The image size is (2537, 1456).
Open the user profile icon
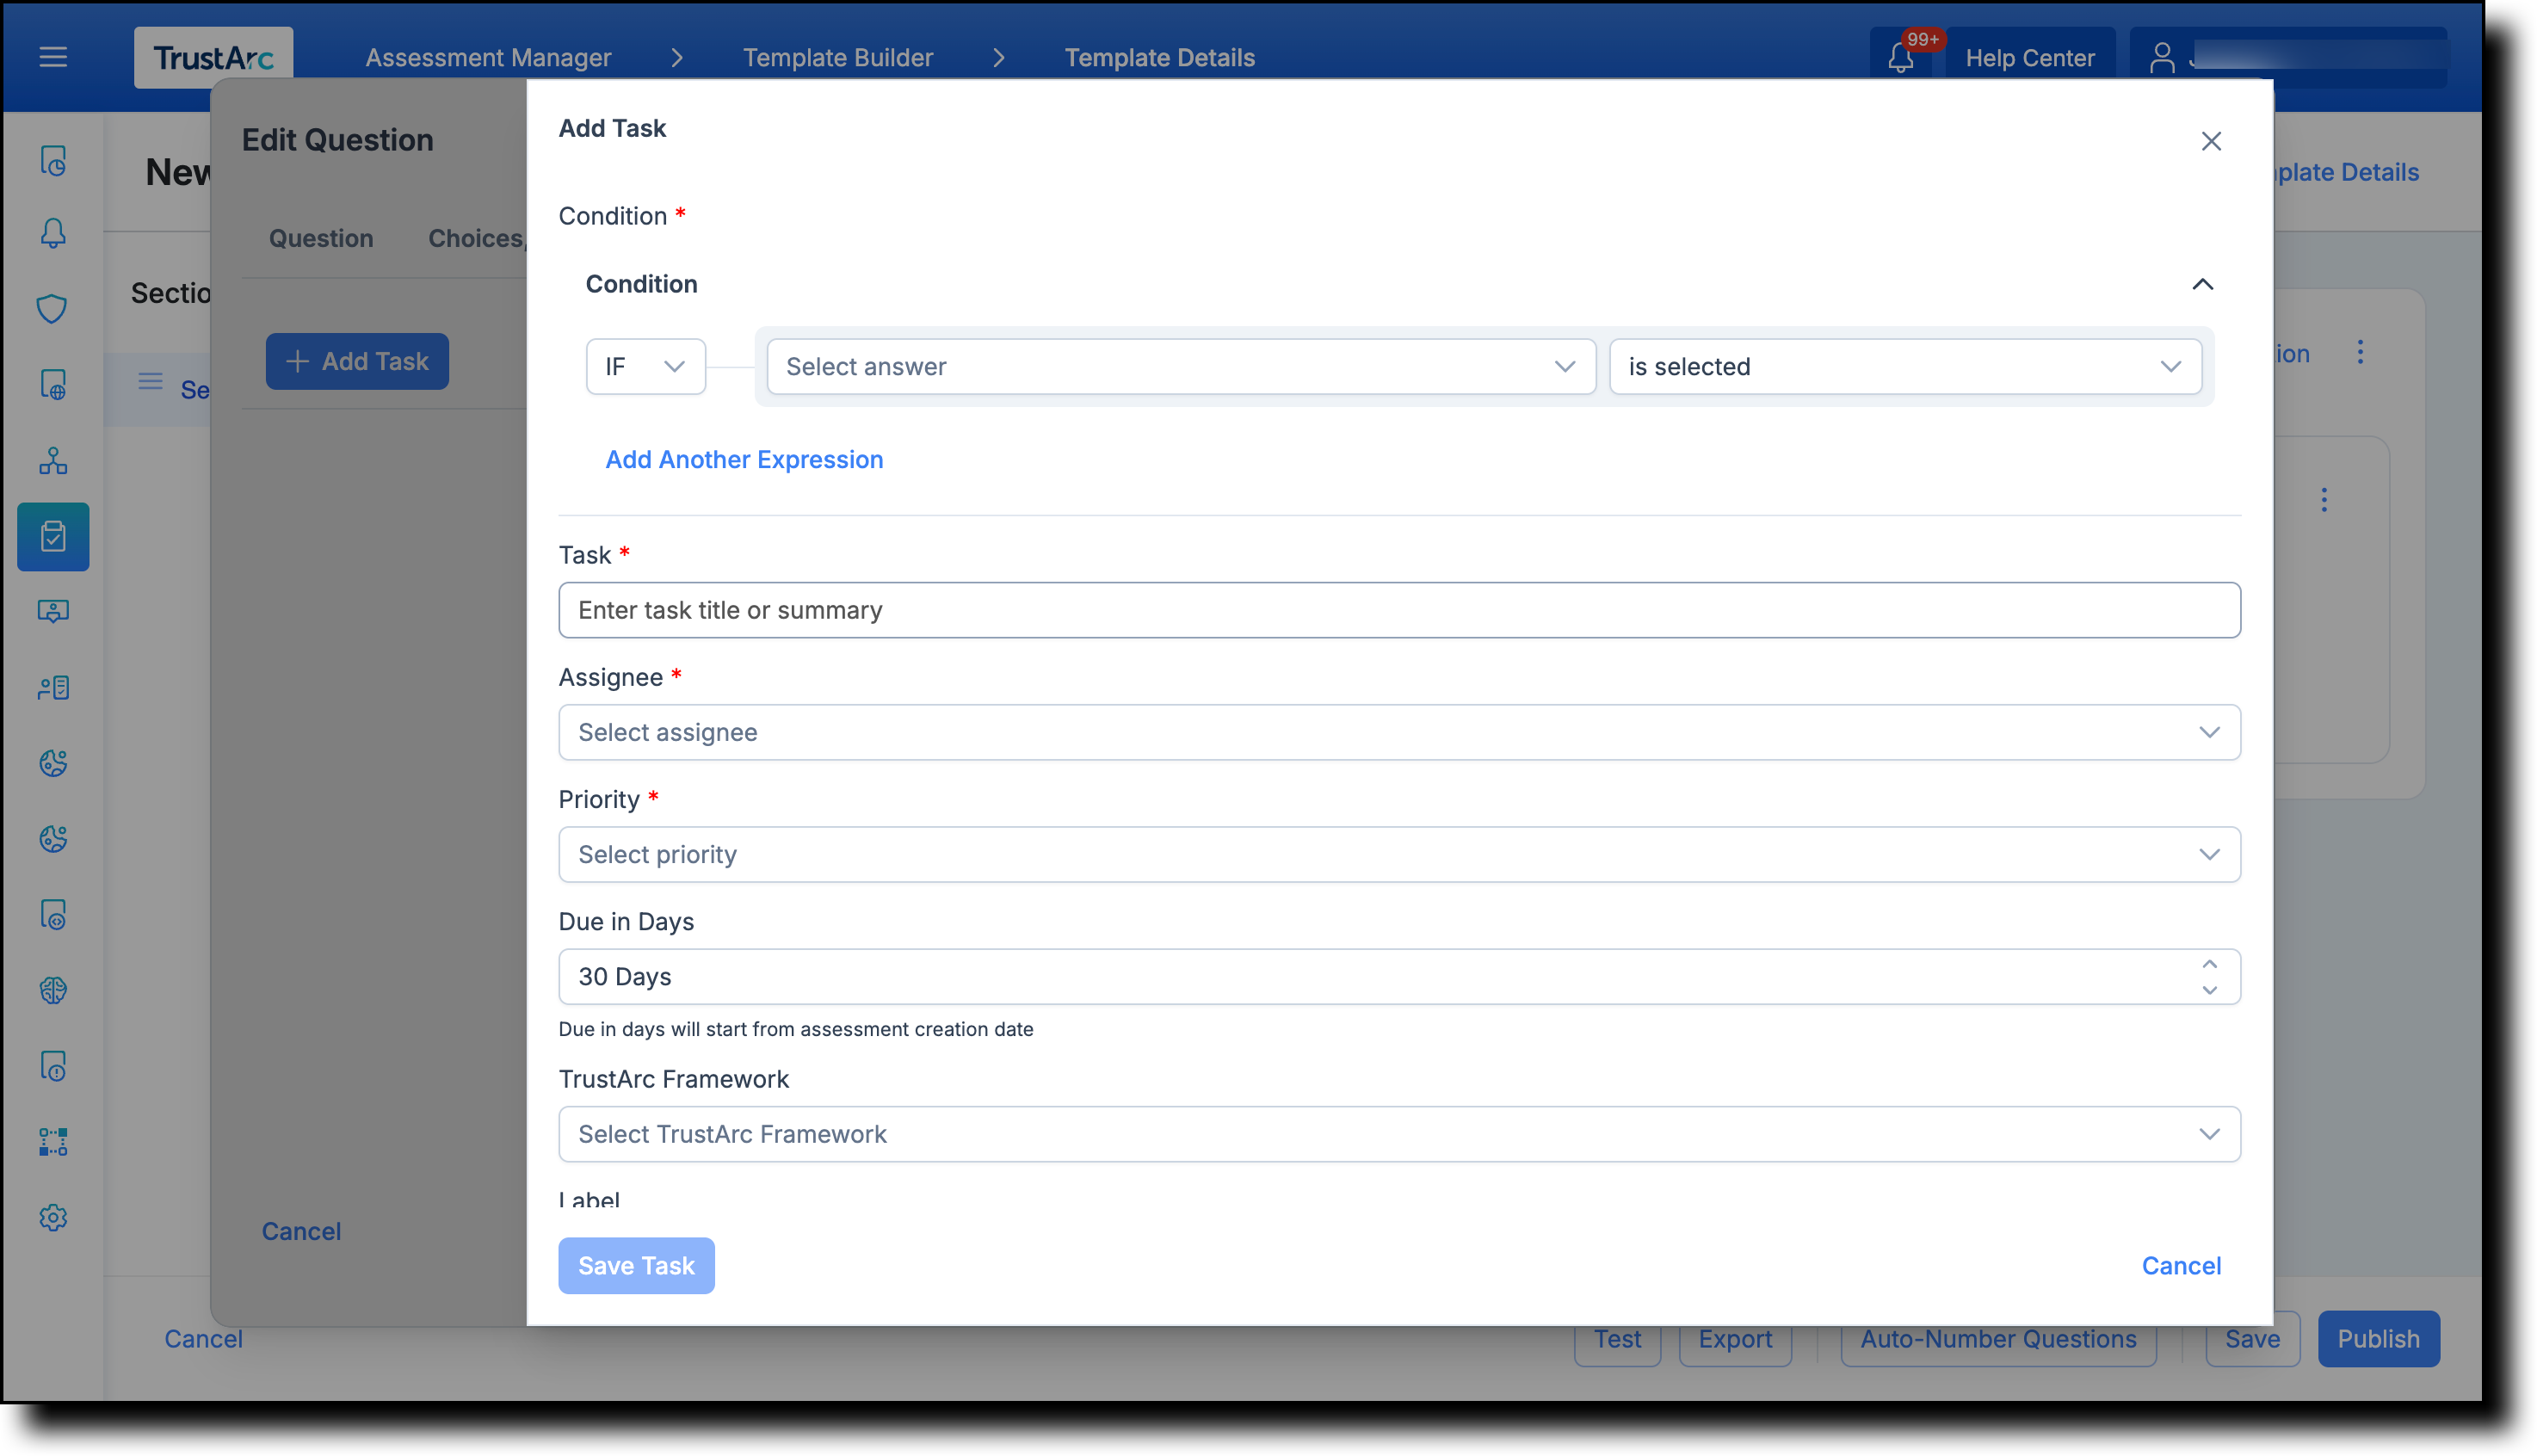[2162, 57]
